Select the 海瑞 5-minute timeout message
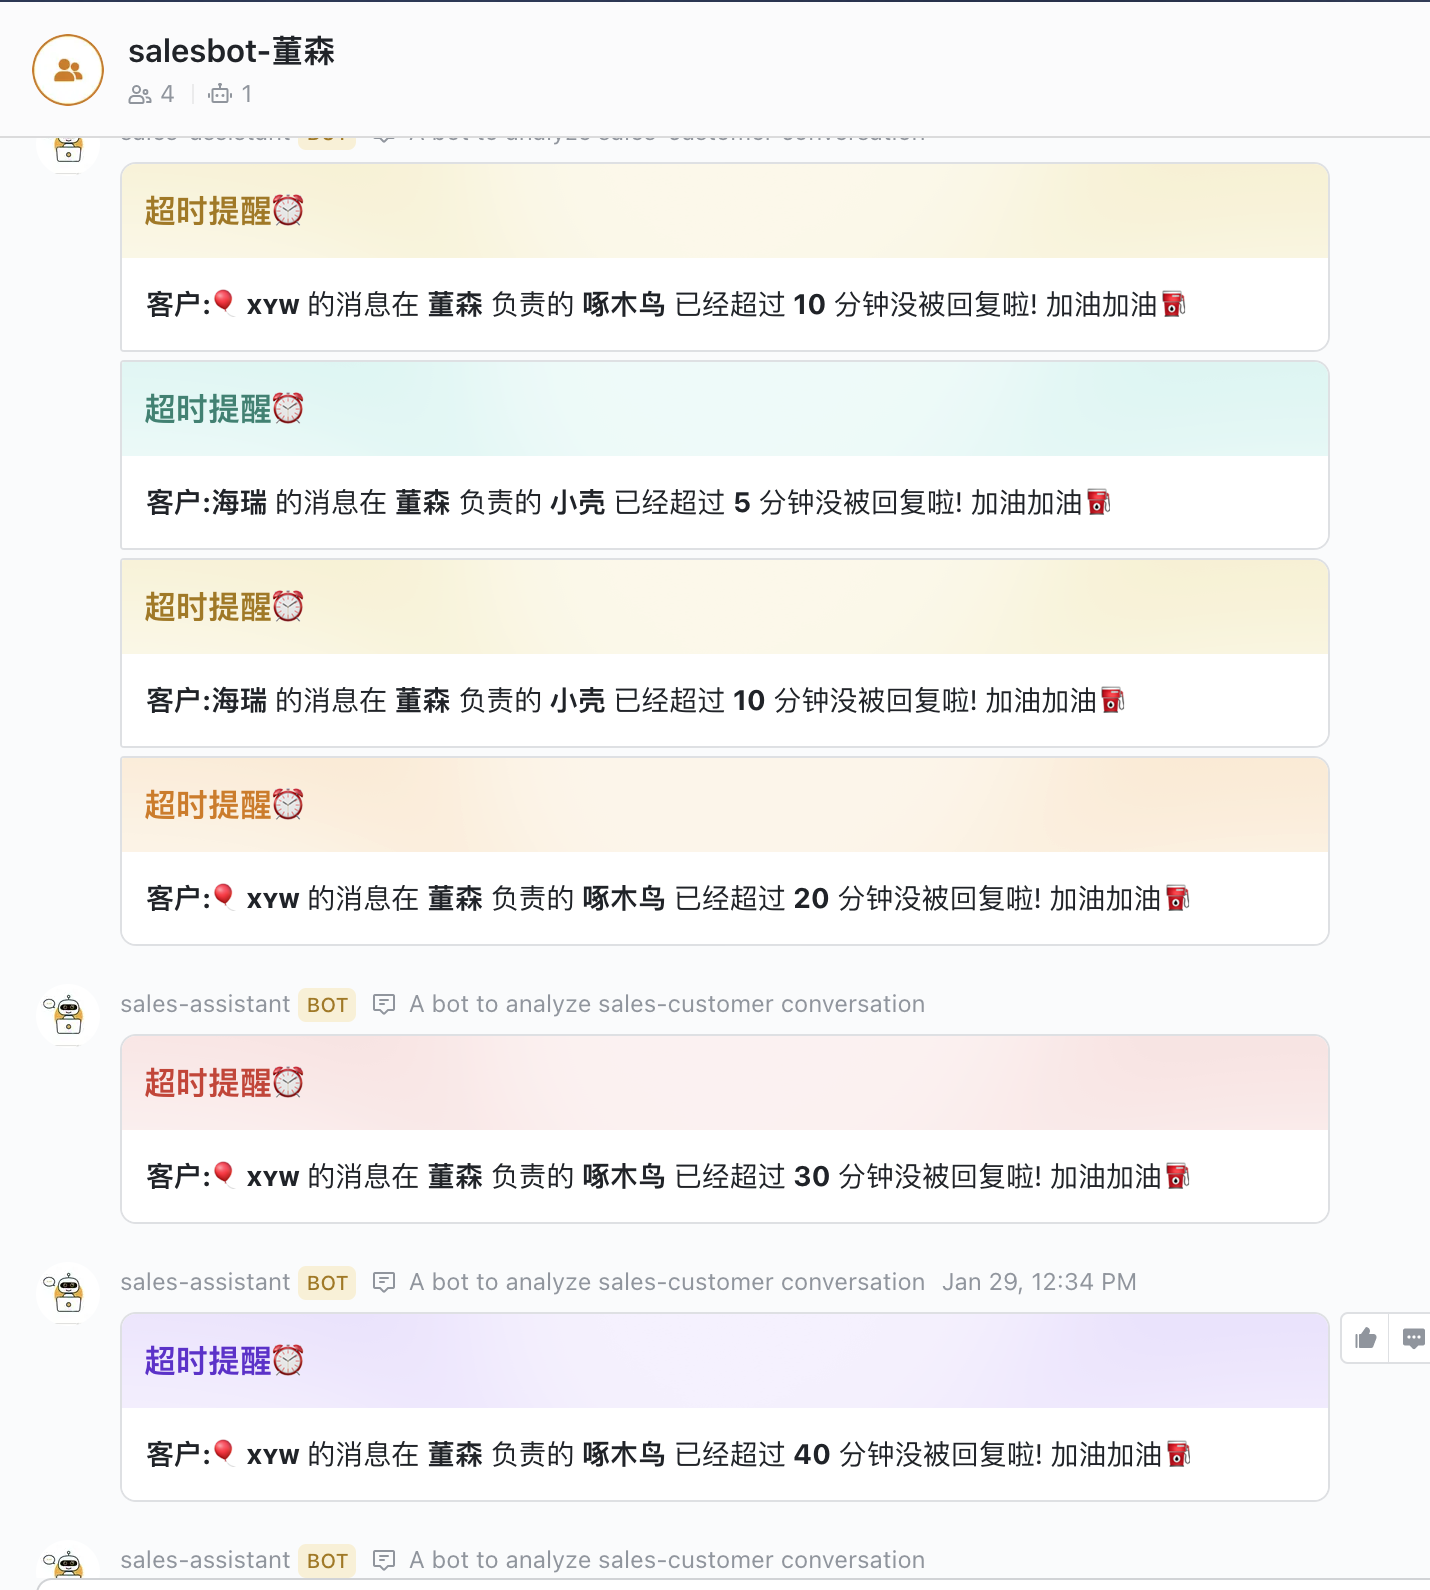Image resolution: width=1430 pixels, height=1590 pixels. tap(627, 502)
